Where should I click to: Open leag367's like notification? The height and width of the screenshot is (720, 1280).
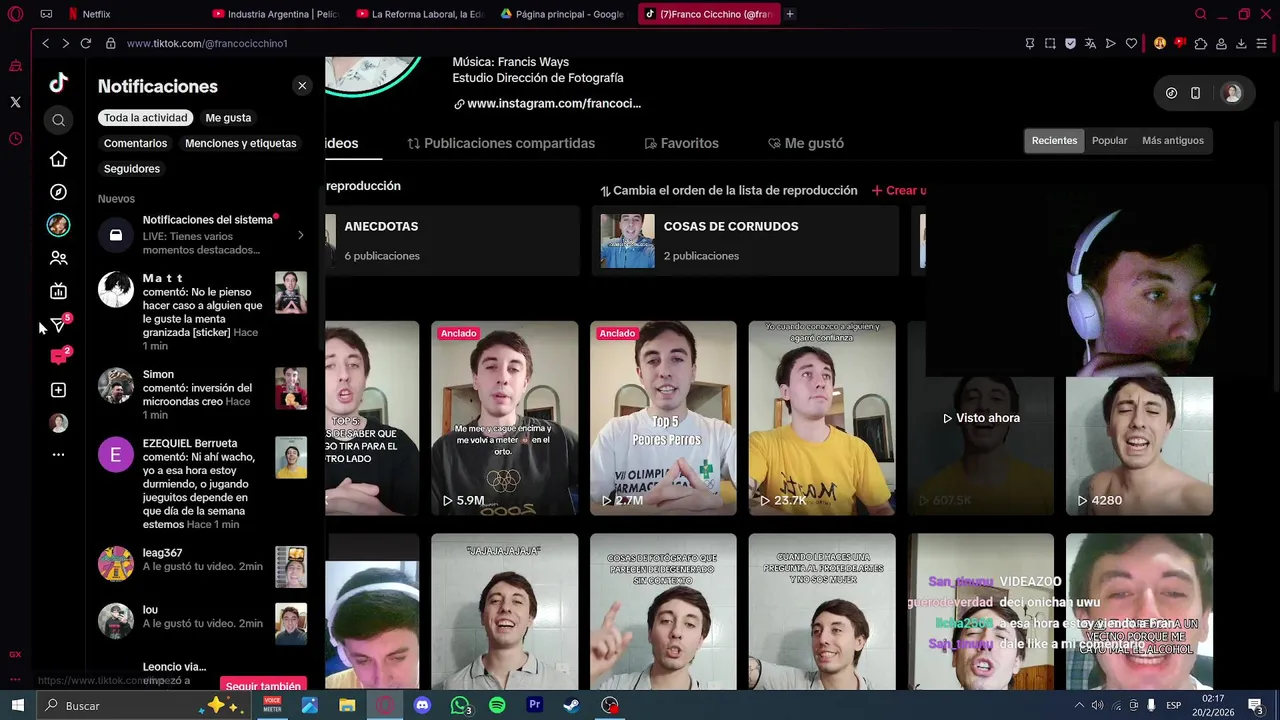coord(202,565)
